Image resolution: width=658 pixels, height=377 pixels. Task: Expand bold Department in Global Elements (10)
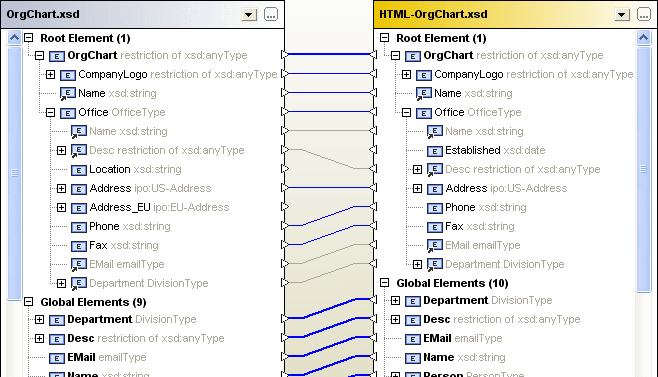coord(395,301)
